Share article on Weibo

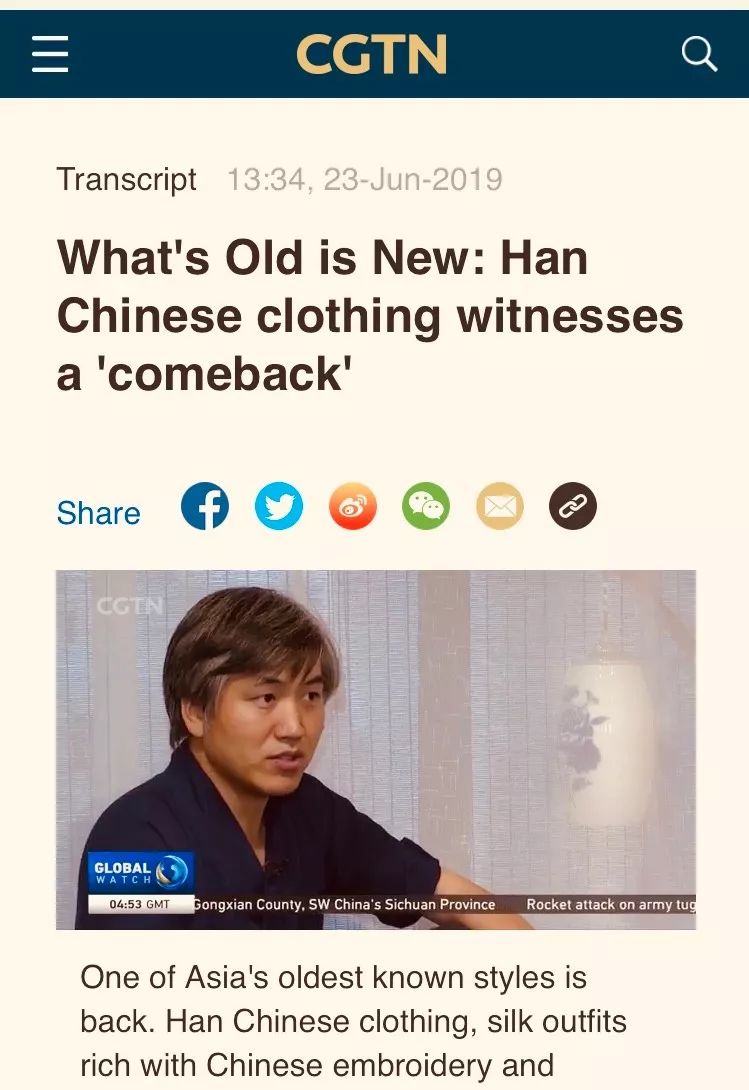click(353, 505)
